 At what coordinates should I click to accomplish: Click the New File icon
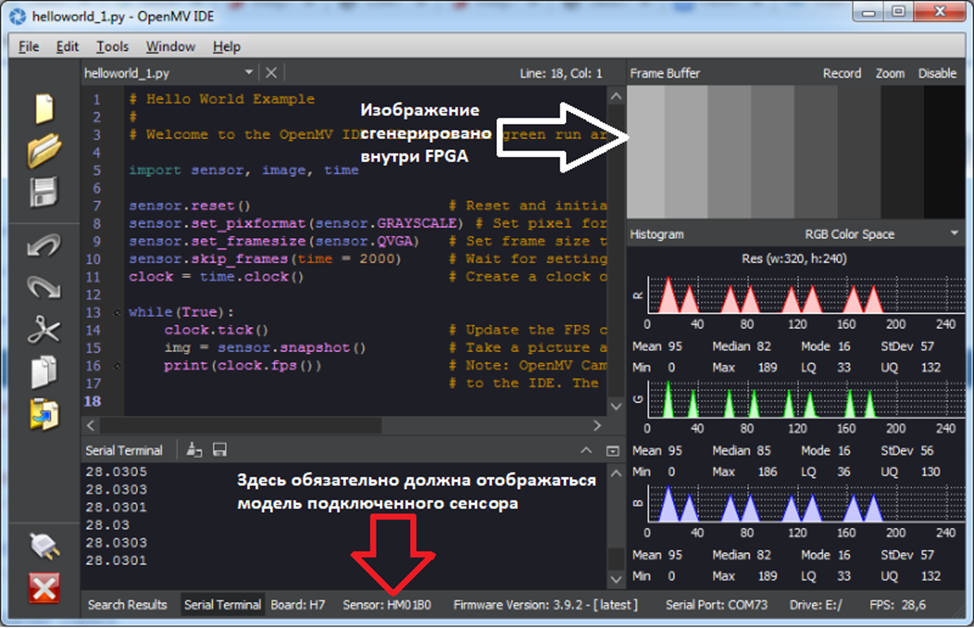point(43,107)
